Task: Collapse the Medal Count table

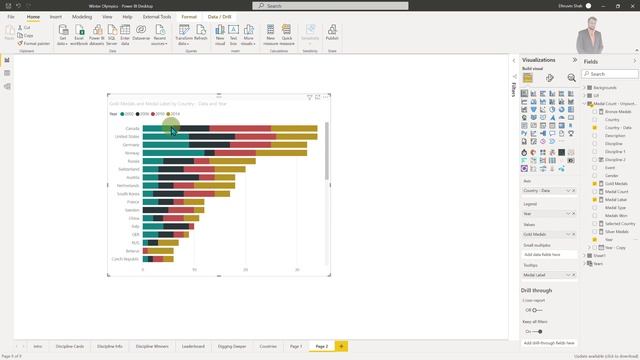Action: [x=584, y=104]
